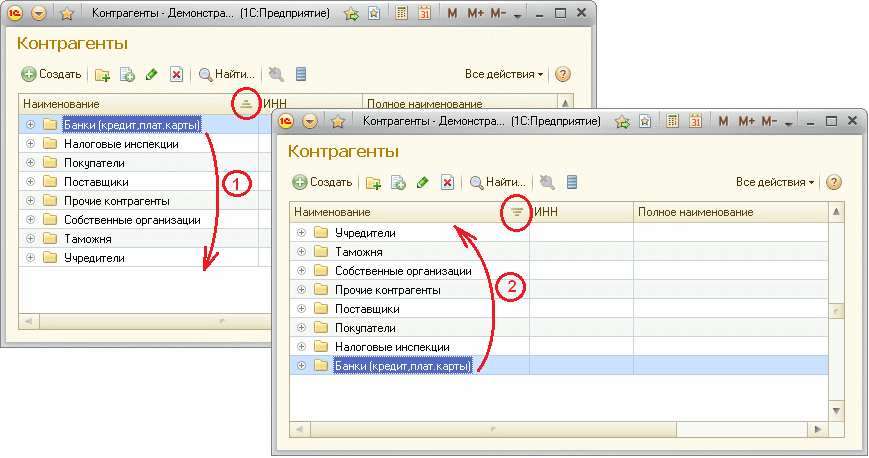
Task: Open Все действия menu in back window
Action: [504, 74]
